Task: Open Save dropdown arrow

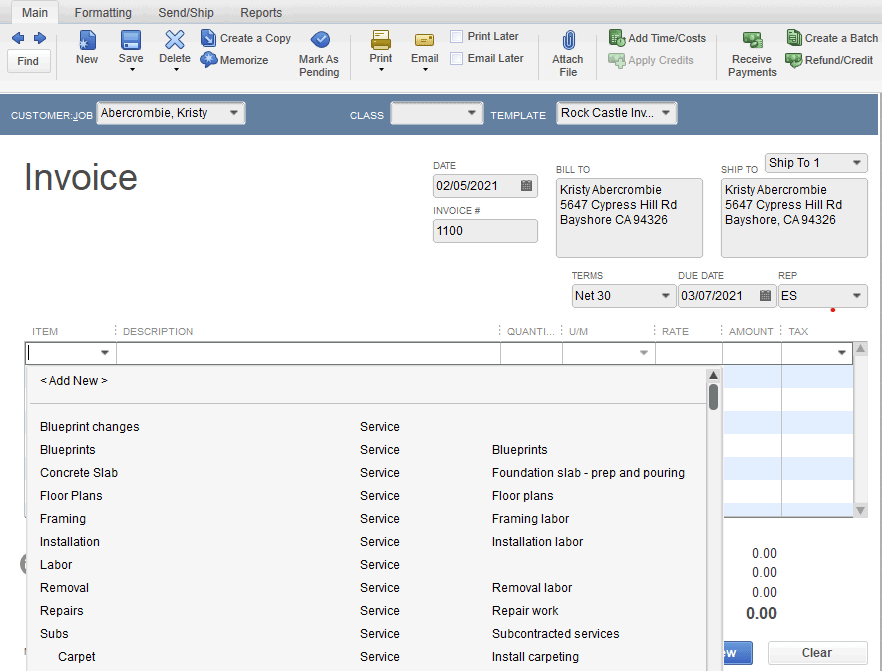Action: (x=132, y=70)
